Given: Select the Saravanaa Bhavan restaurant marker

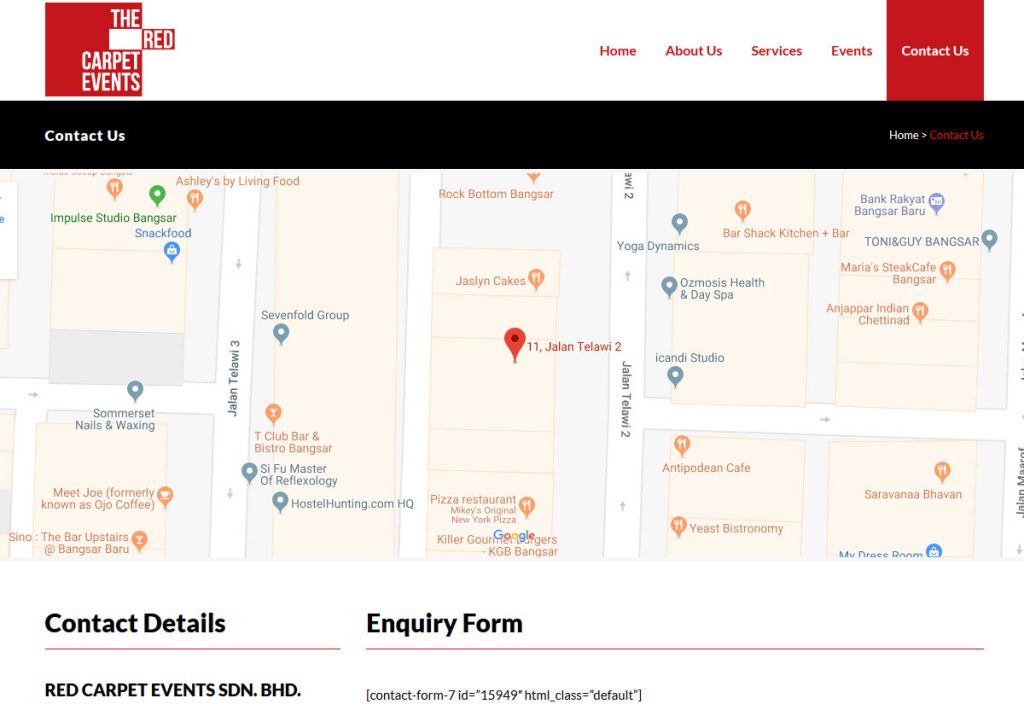Looking at the screenshot, I should tap(942, 472).
